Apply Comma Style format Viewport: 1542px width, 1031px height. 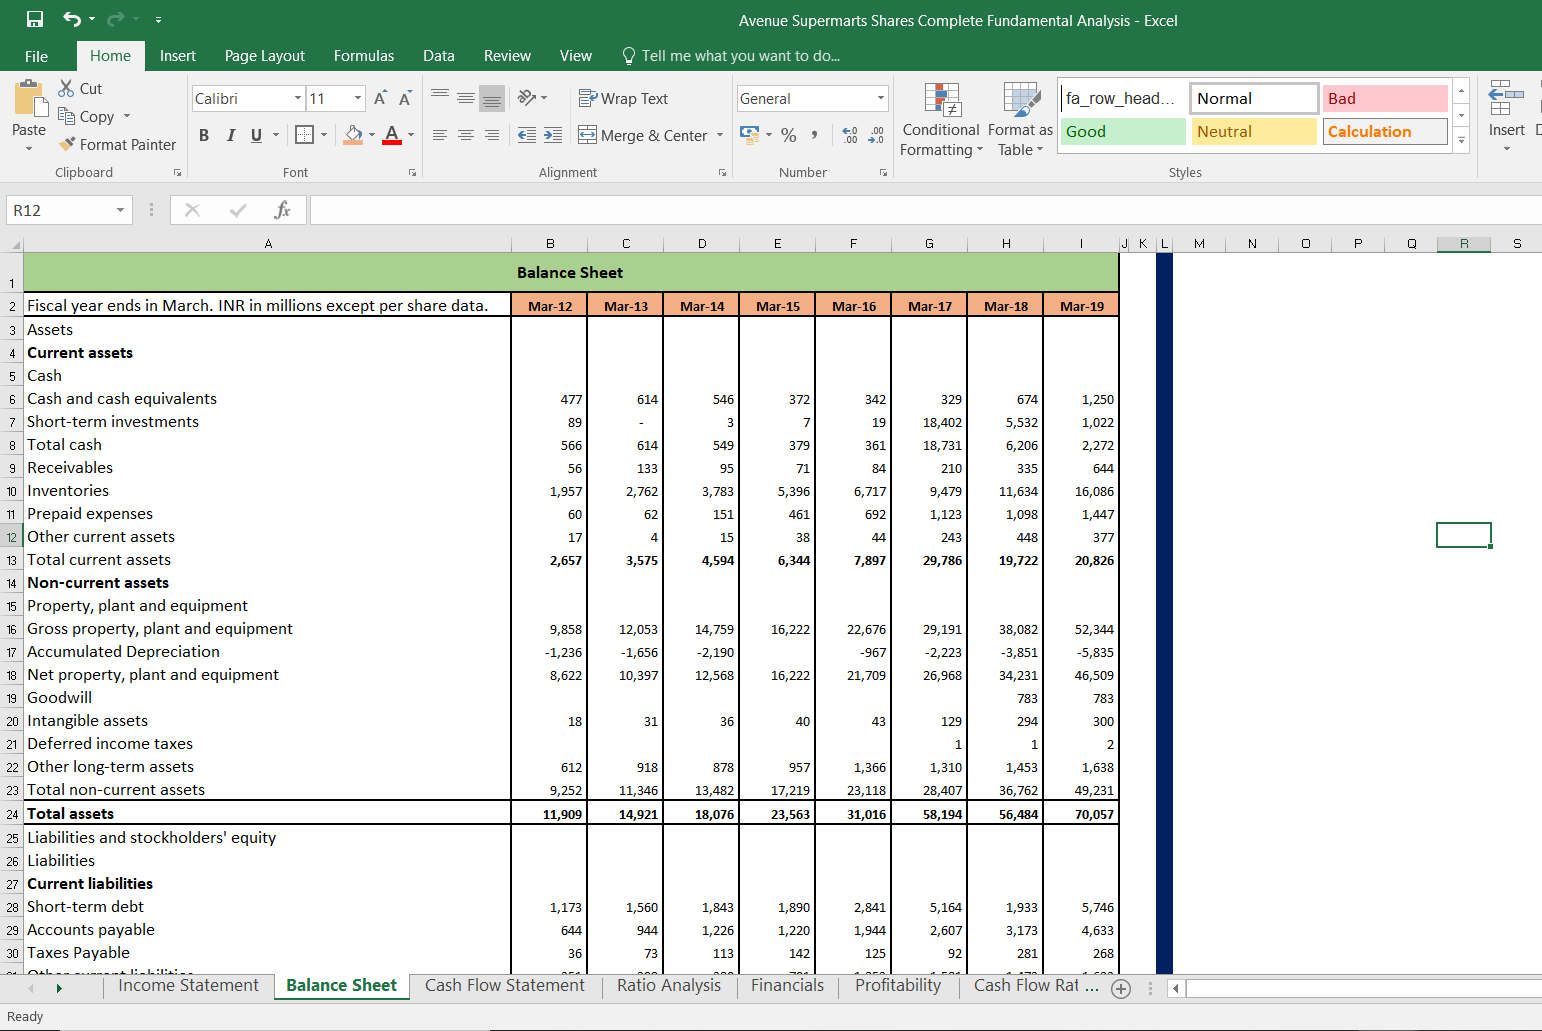[x=814, y=134]
